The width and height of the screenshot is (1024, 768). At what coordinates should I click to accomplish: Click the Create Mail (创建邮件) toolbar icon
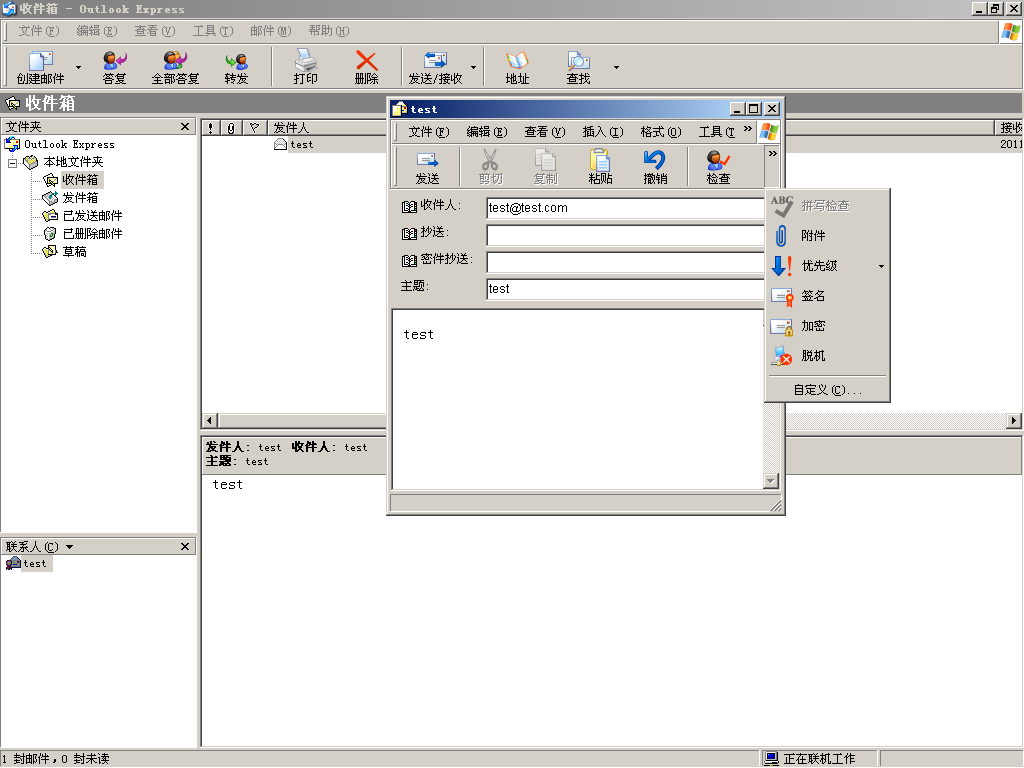pos(40,67)
